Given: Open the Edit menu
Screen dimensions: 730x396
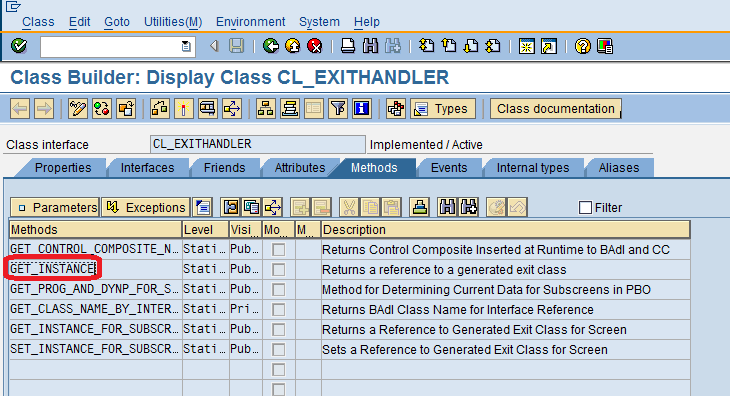Looking at the screenshot, I should (x=80, y=22).
